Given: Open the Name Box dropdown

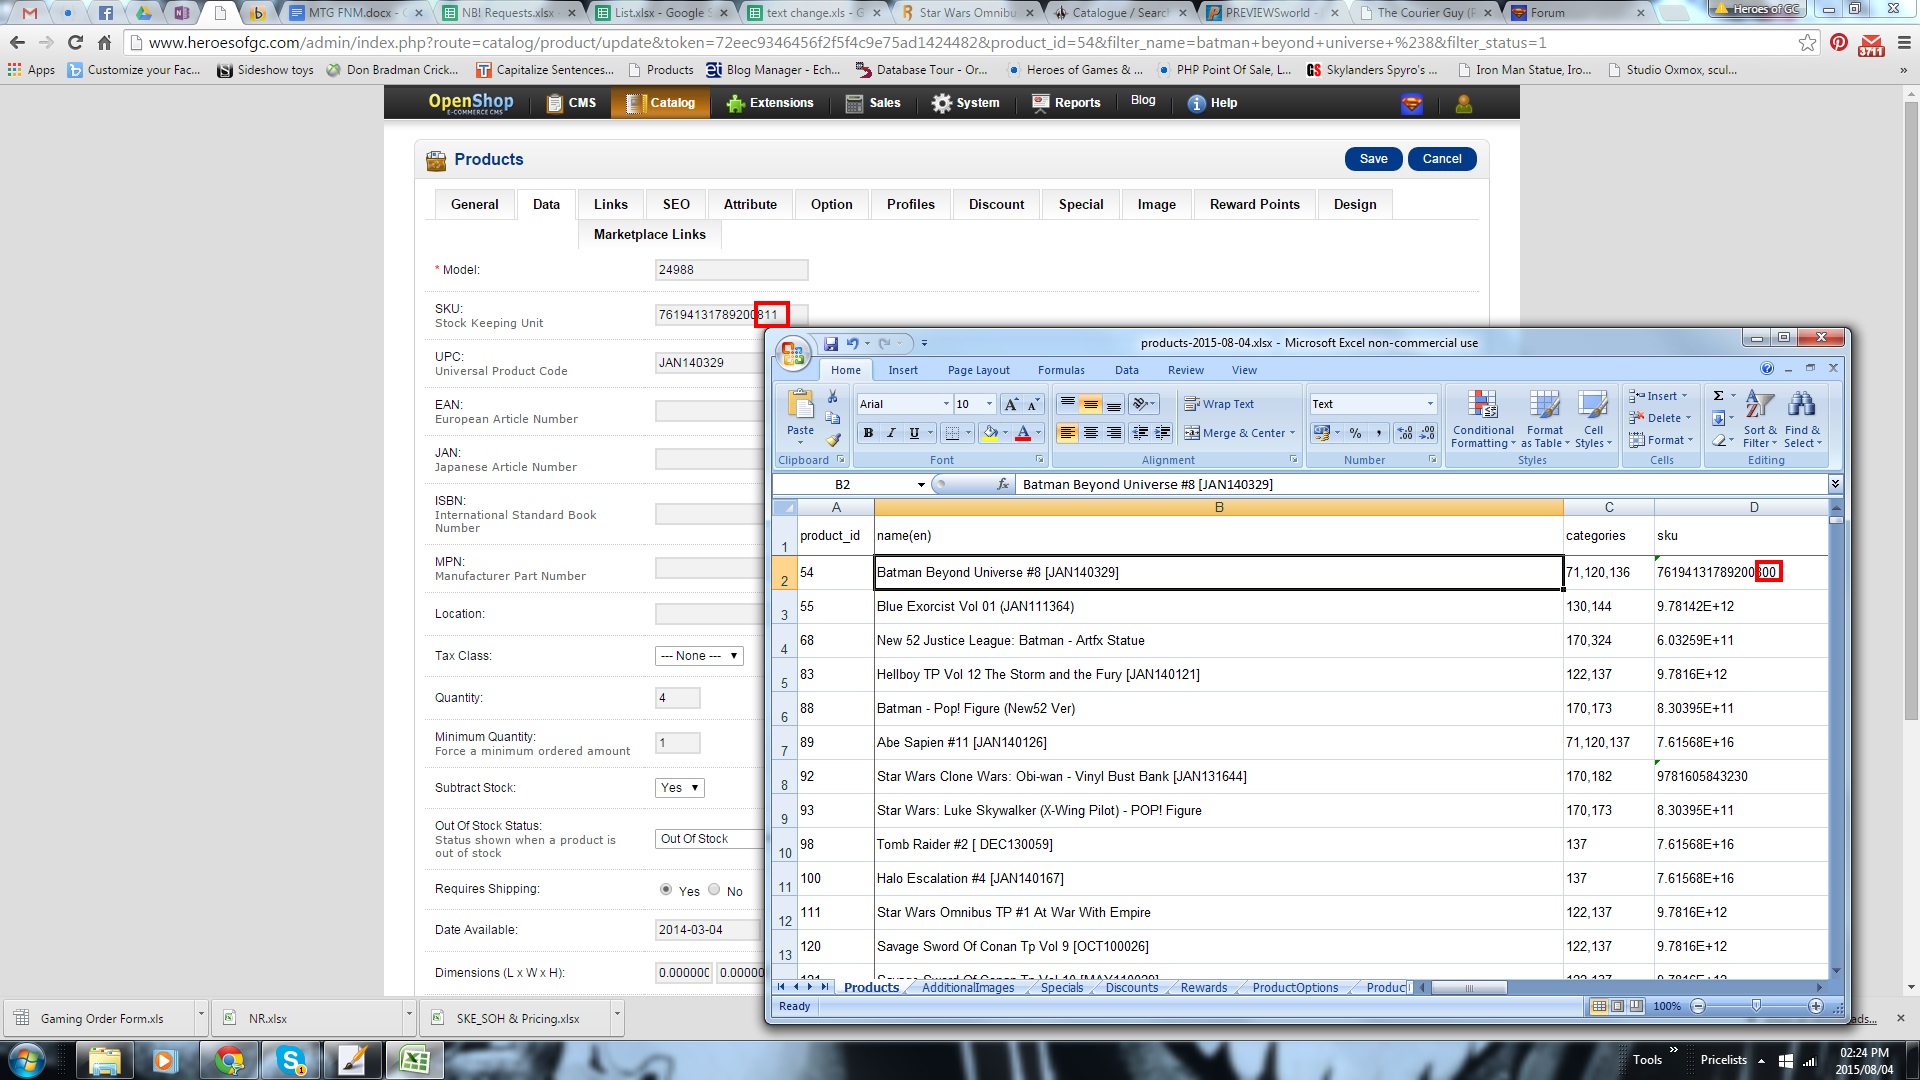Looking at the screenshot, I should pyautogui.click(x=920, y=484).
